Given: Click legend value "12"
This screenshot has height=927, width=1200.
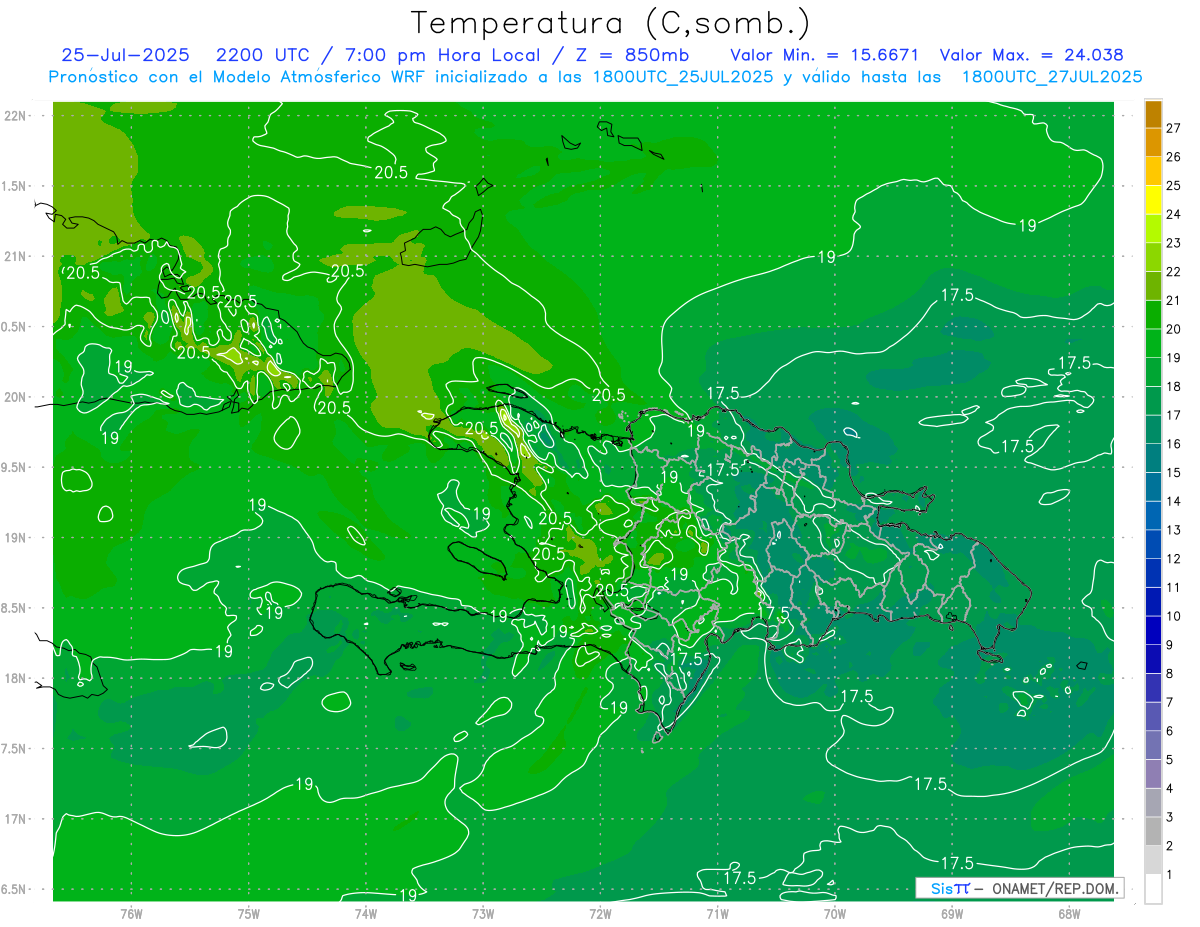Looking at the screenshot, I should [1173, 558].
